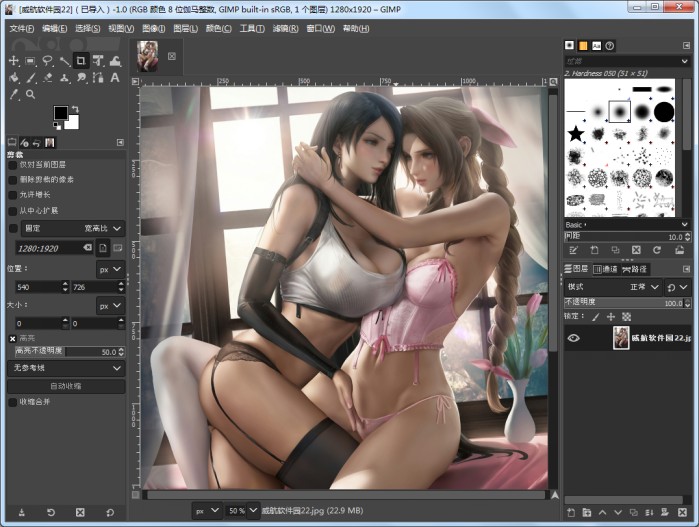Enable 允许增长 checkbox
The image size is (699, 527).
coord(13,195)
